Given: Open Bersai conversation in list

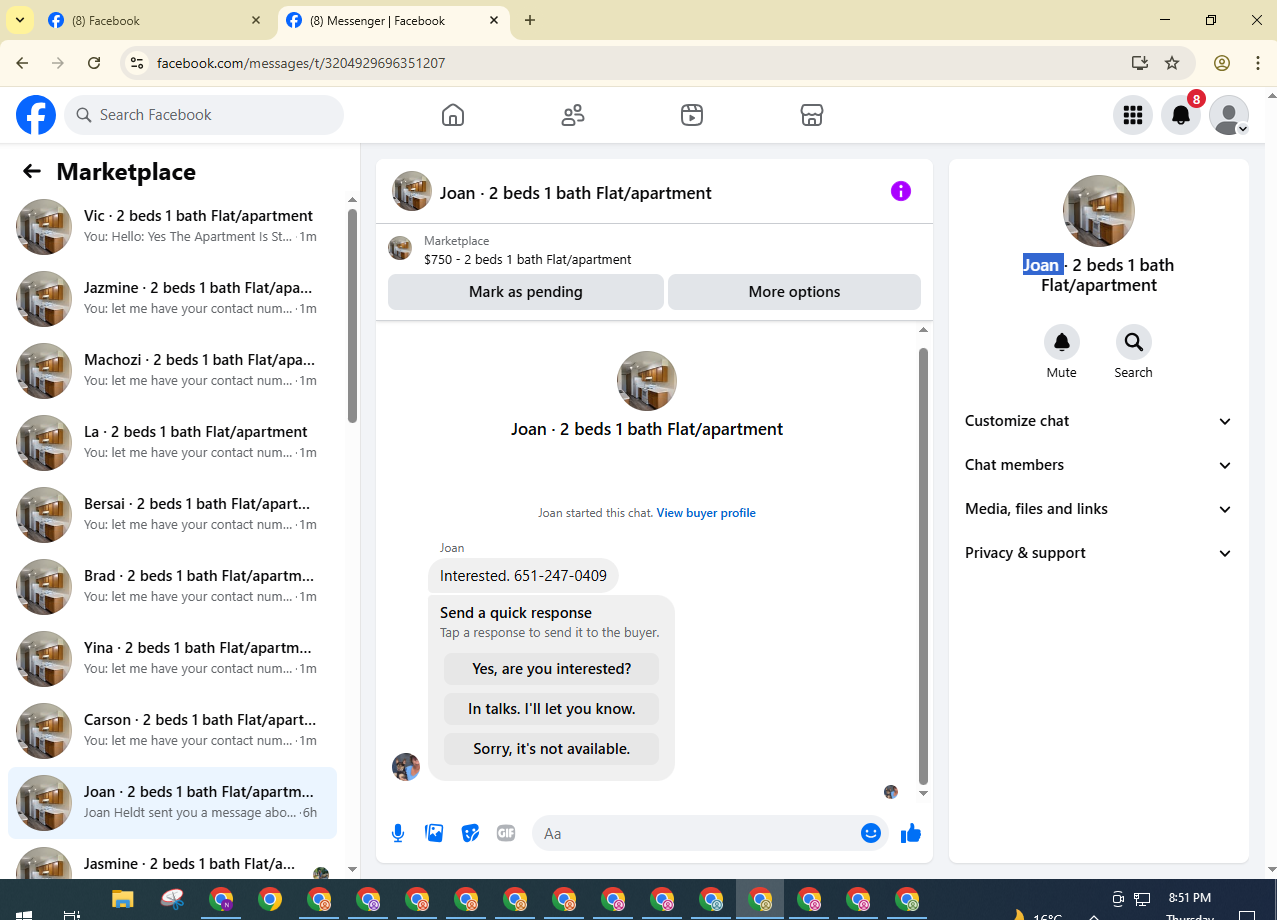Looking at the screenshot, I should (172, 514).
